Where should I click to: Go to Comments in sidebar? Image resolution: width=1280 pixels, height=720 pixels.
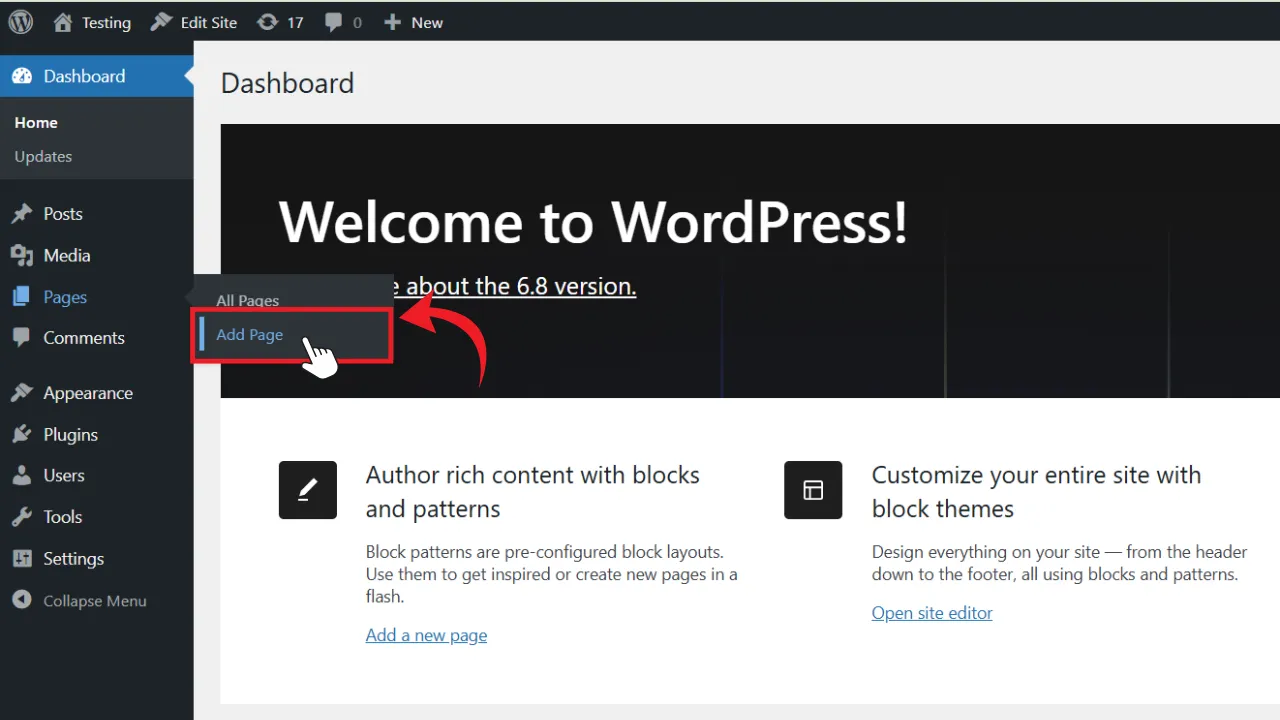(84, 338)
